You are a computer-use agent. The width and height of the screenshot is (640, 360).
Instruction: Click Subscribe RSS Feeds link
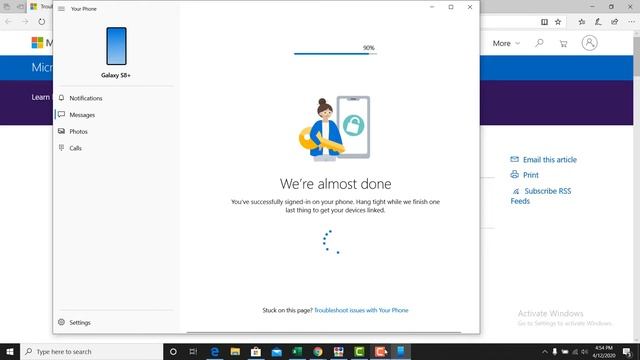(541, 196)
